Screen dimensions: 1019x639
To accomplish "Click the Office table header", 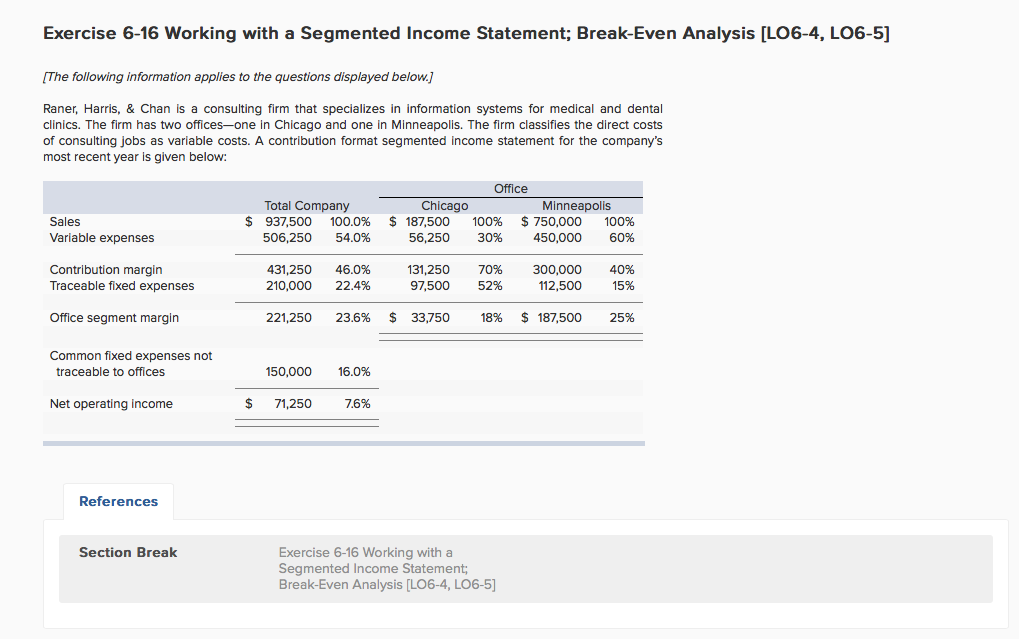I will click(510, 188).
